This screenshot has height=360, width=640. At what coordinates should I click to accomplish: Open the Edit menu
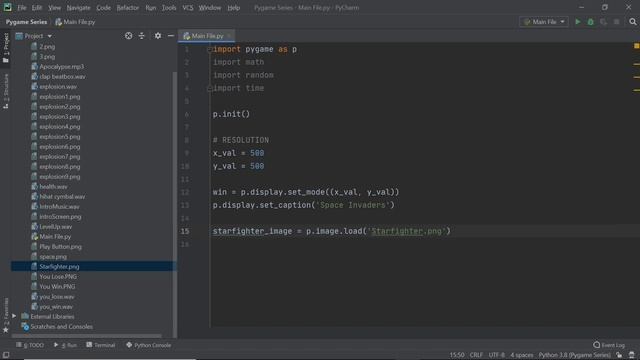[37, 7]
